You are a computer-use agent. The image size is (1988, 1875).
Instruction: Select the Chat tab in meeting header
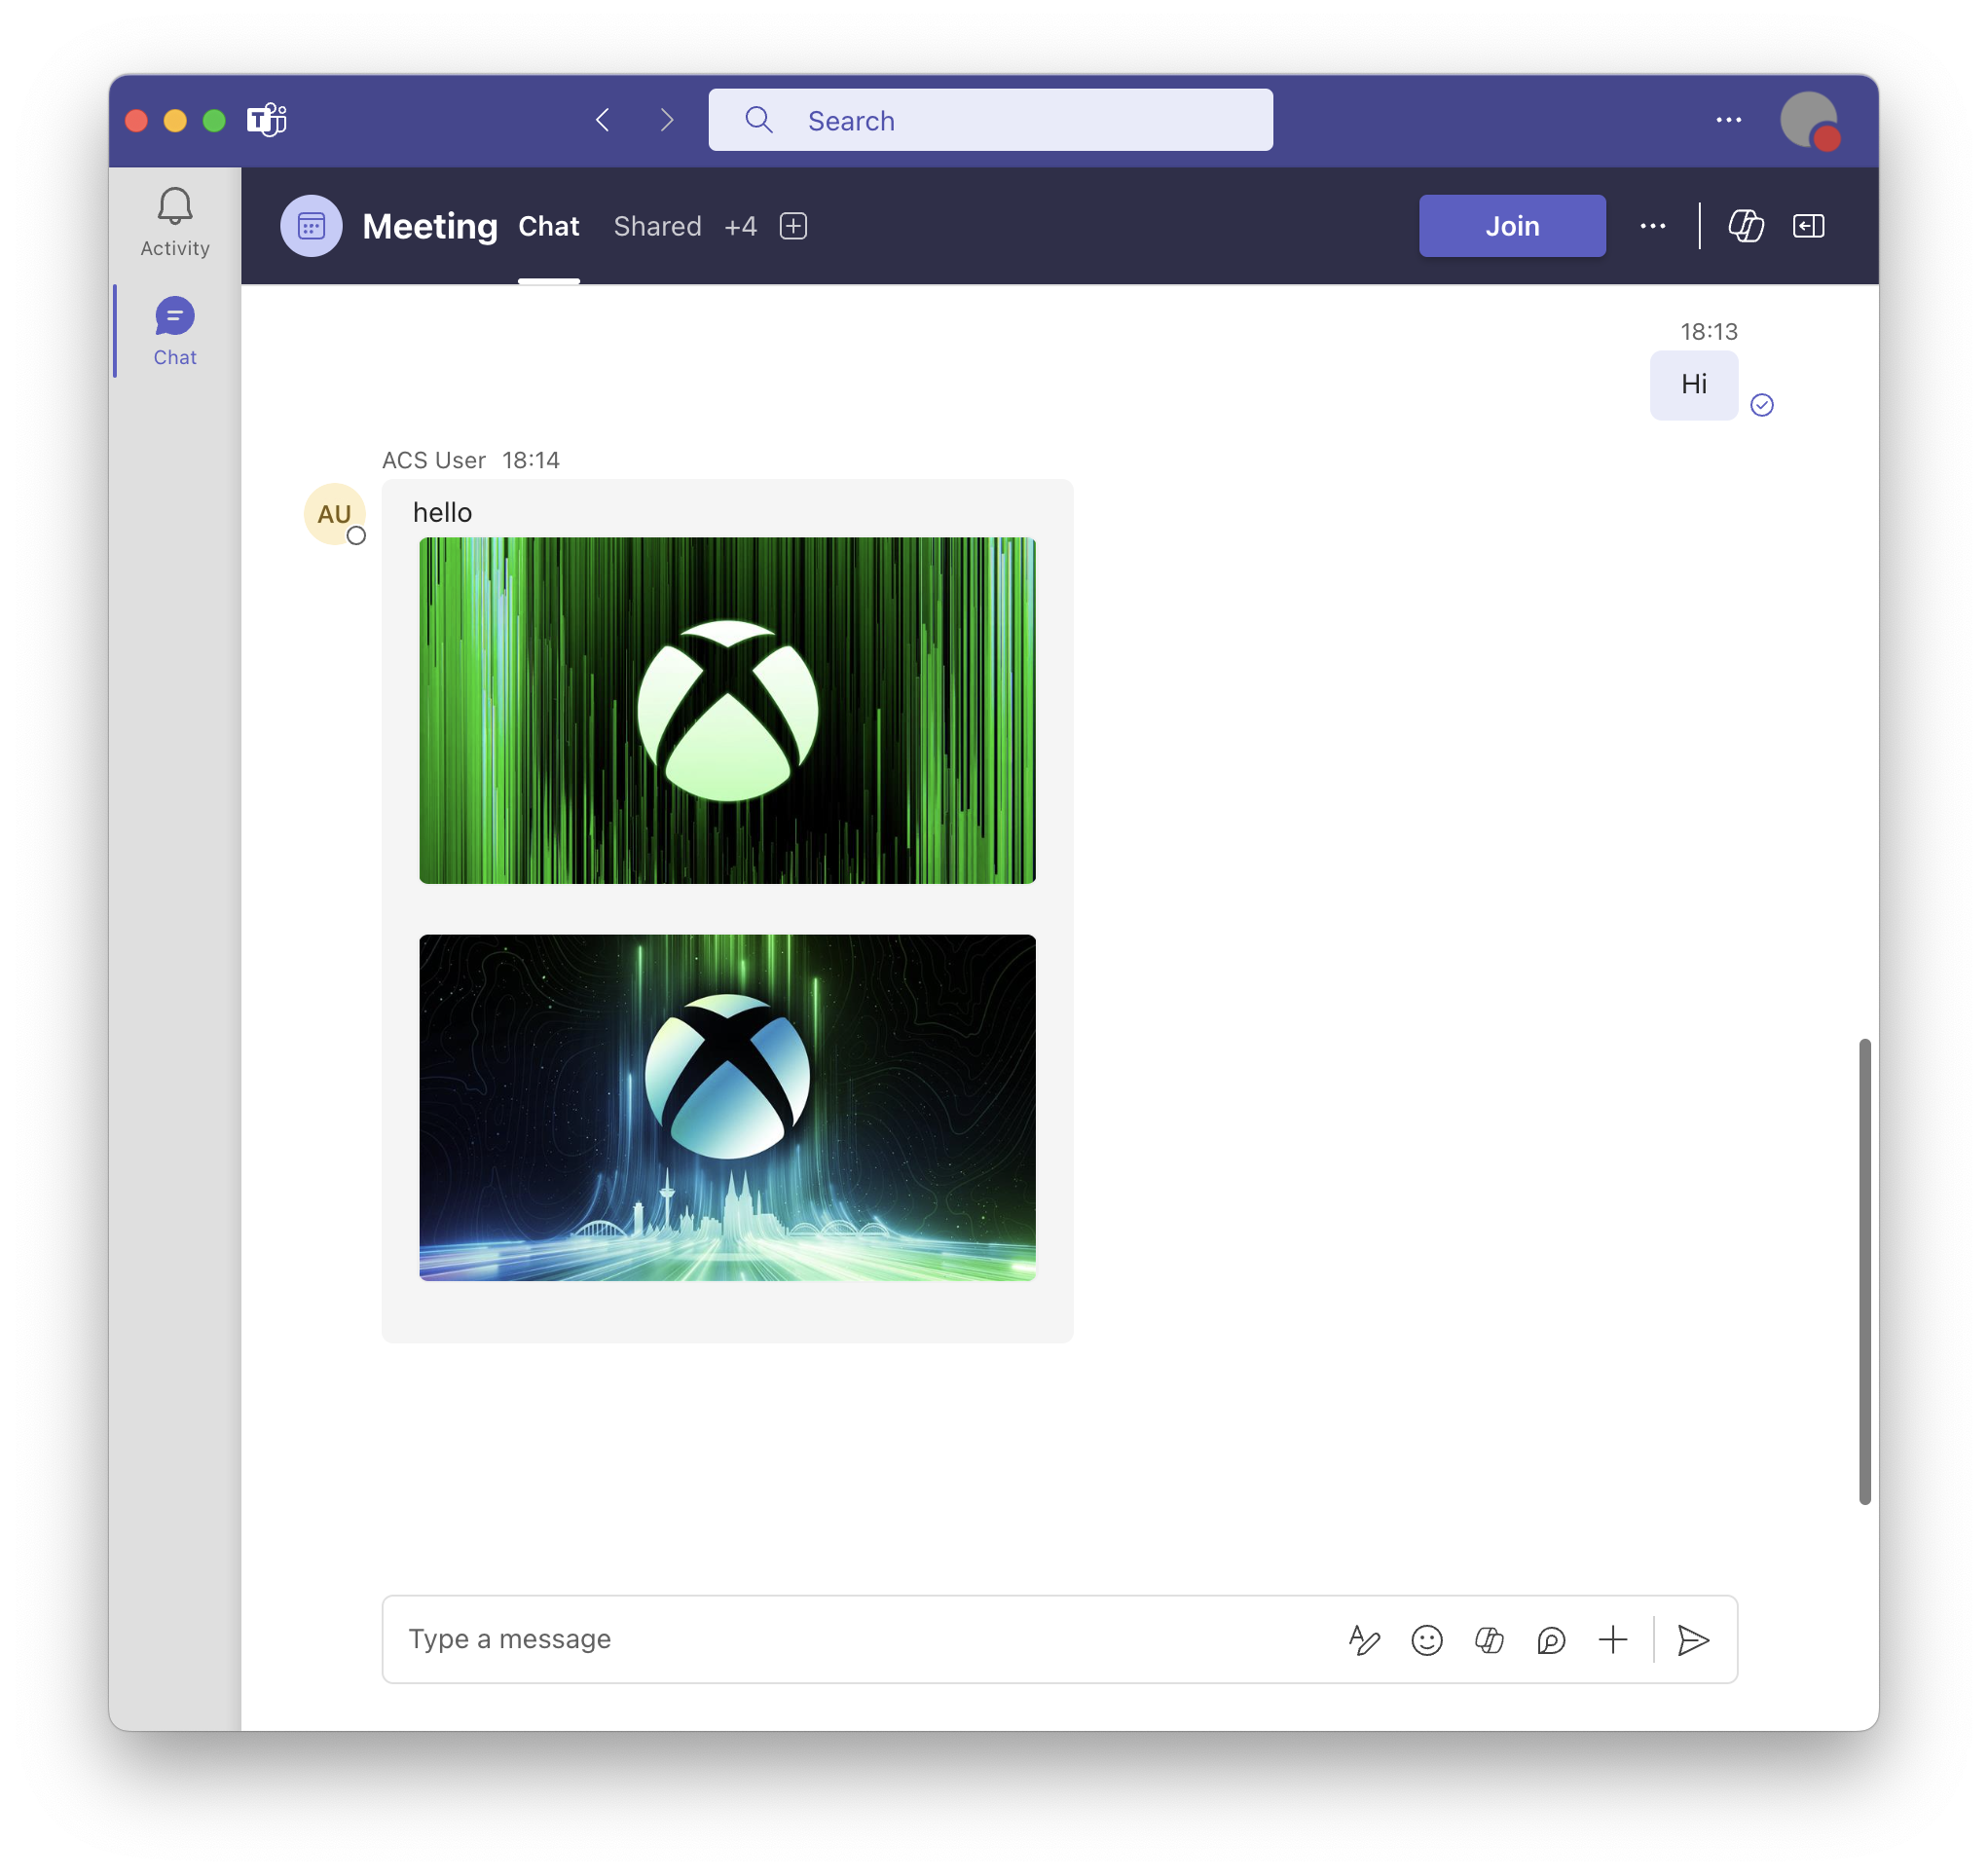click(550, 226)
